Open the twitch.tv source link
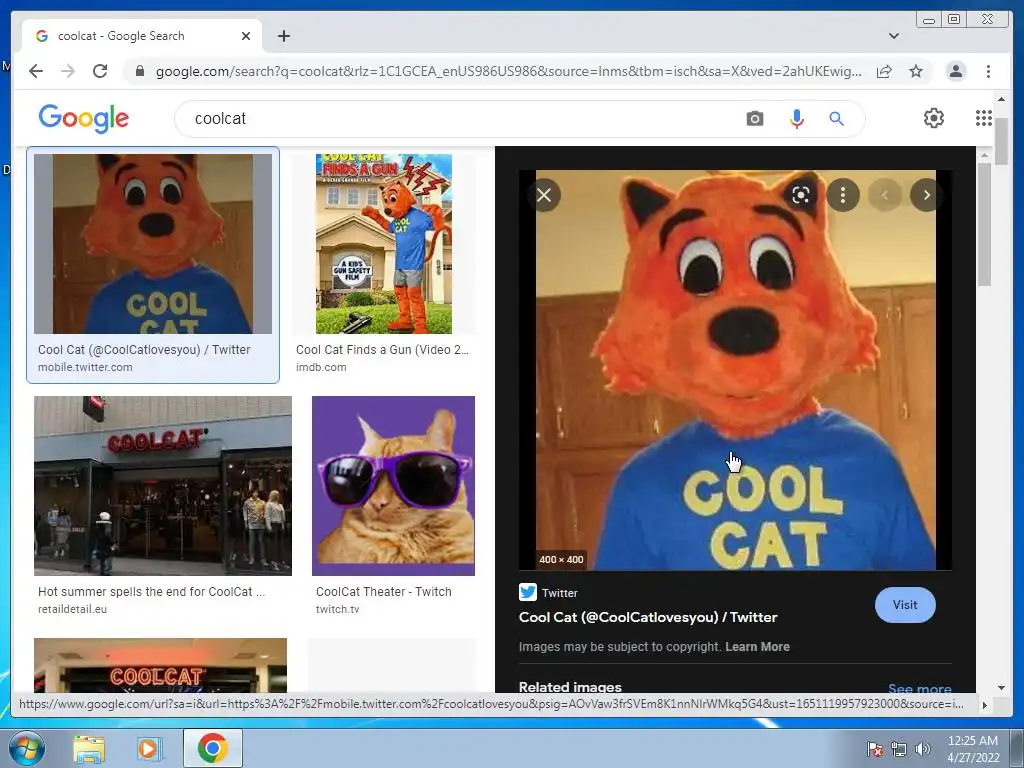The width and height of the screenshot is (1024, 768). [337, 609]
